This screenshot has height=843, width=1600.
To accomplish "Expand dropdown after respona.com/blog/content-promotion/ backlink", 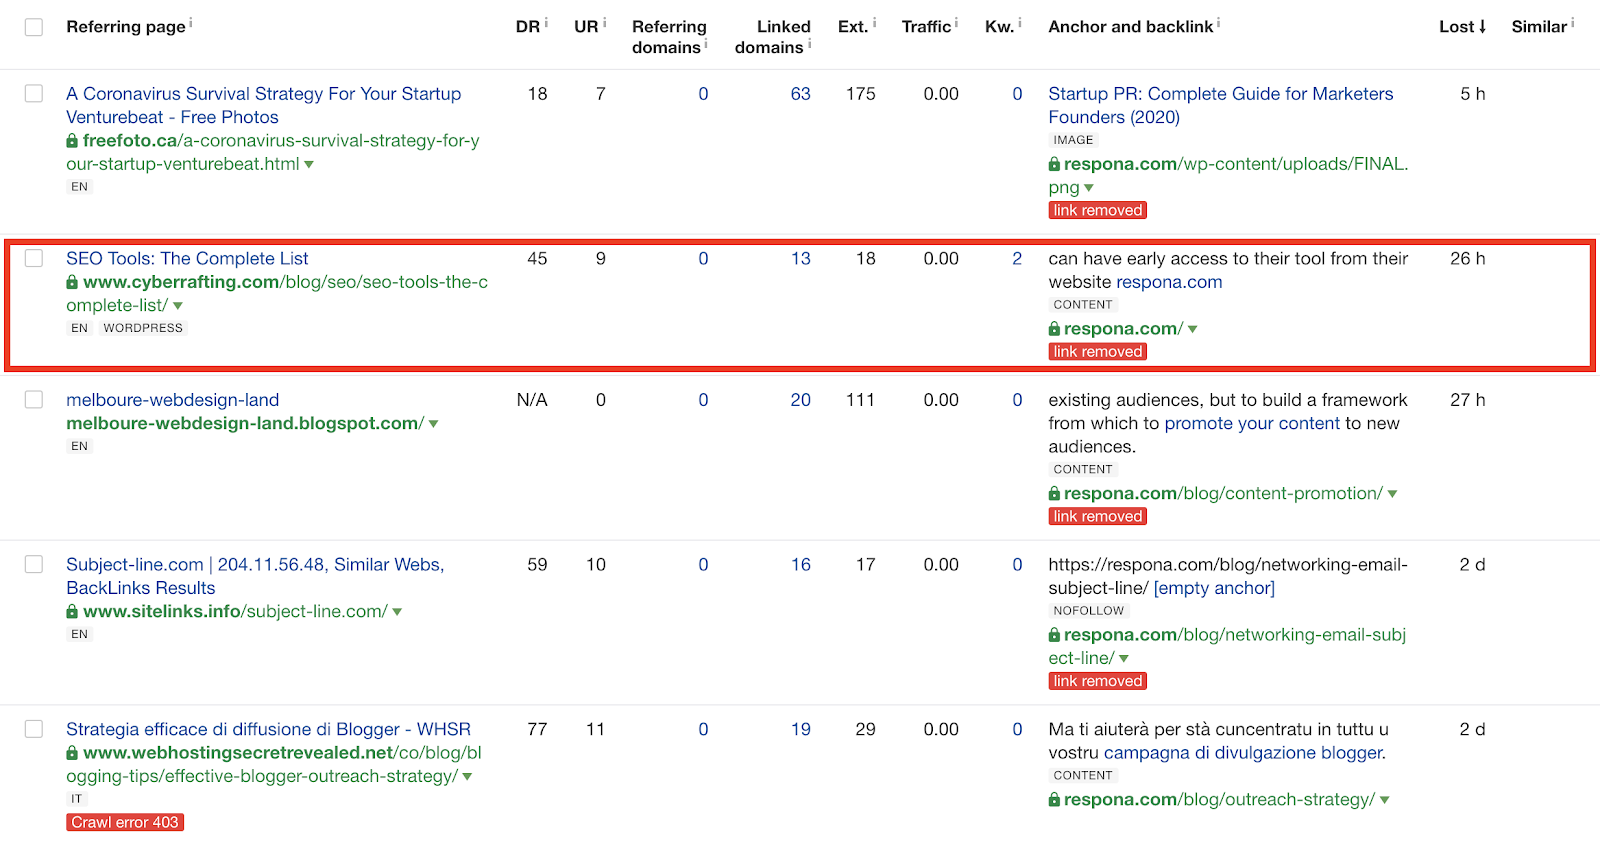I will (x=1393, y=494).
